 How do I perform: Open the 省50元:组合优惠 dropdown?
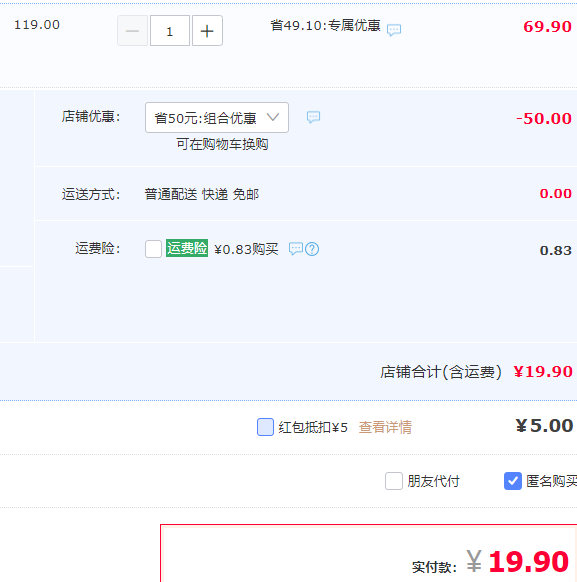pos(217,118)
